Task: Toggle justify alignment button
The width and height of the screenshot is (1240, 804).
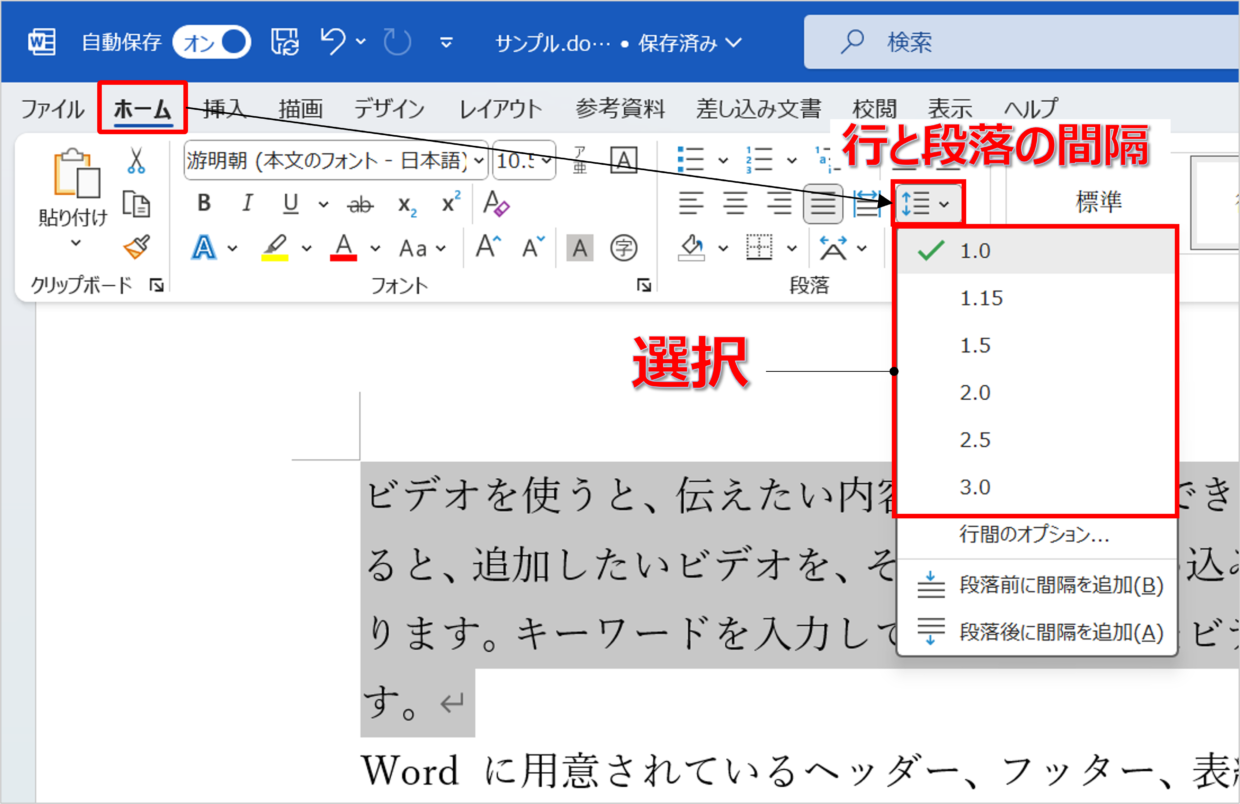Action: click(x=823, y=205)
